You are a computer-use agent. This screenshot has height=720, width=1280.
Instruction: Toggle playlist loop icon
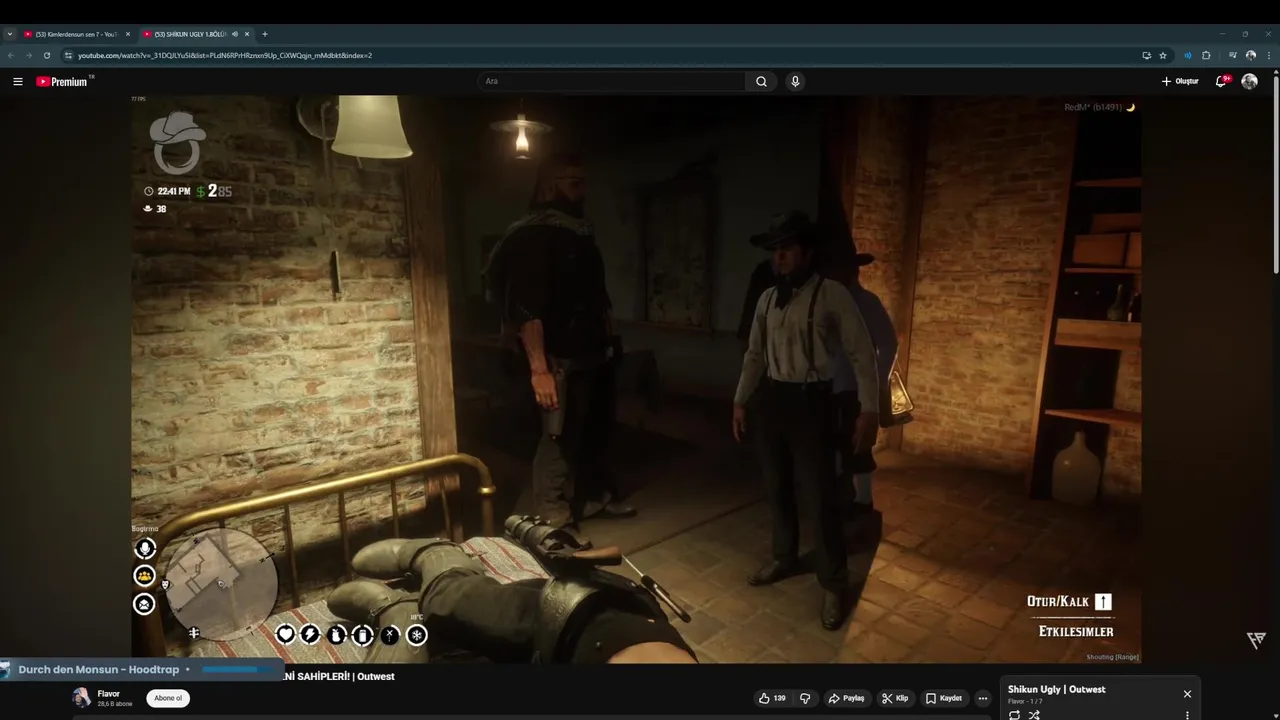tap(1014, 715)
